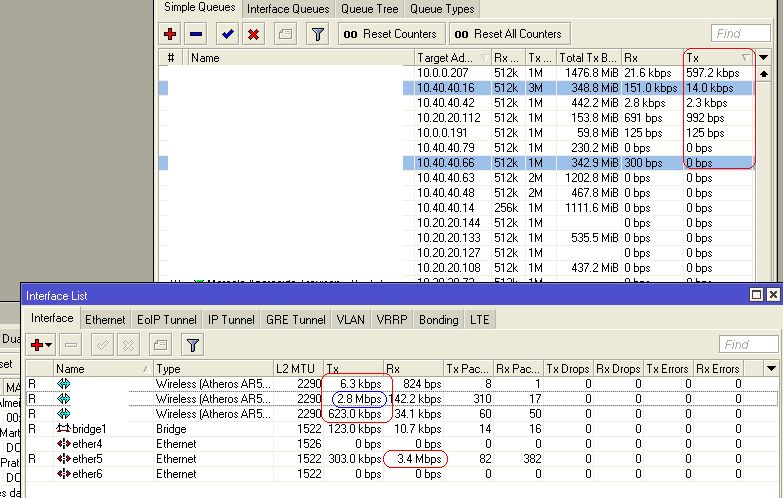Click the Comment icon in the queue toolbar
This screenshot has width=783, height=498.
pyautogui.click(x=285, y=34)
